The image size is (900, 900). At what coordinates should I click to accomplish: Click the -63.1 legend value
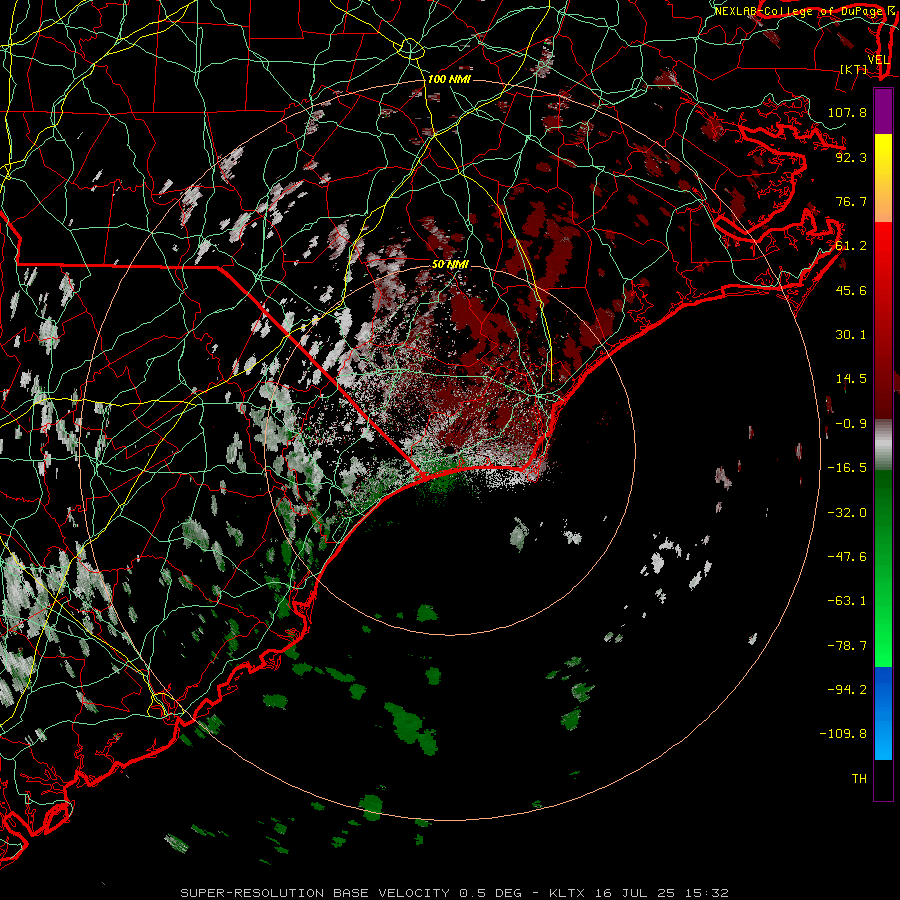[x=847, y=601]
